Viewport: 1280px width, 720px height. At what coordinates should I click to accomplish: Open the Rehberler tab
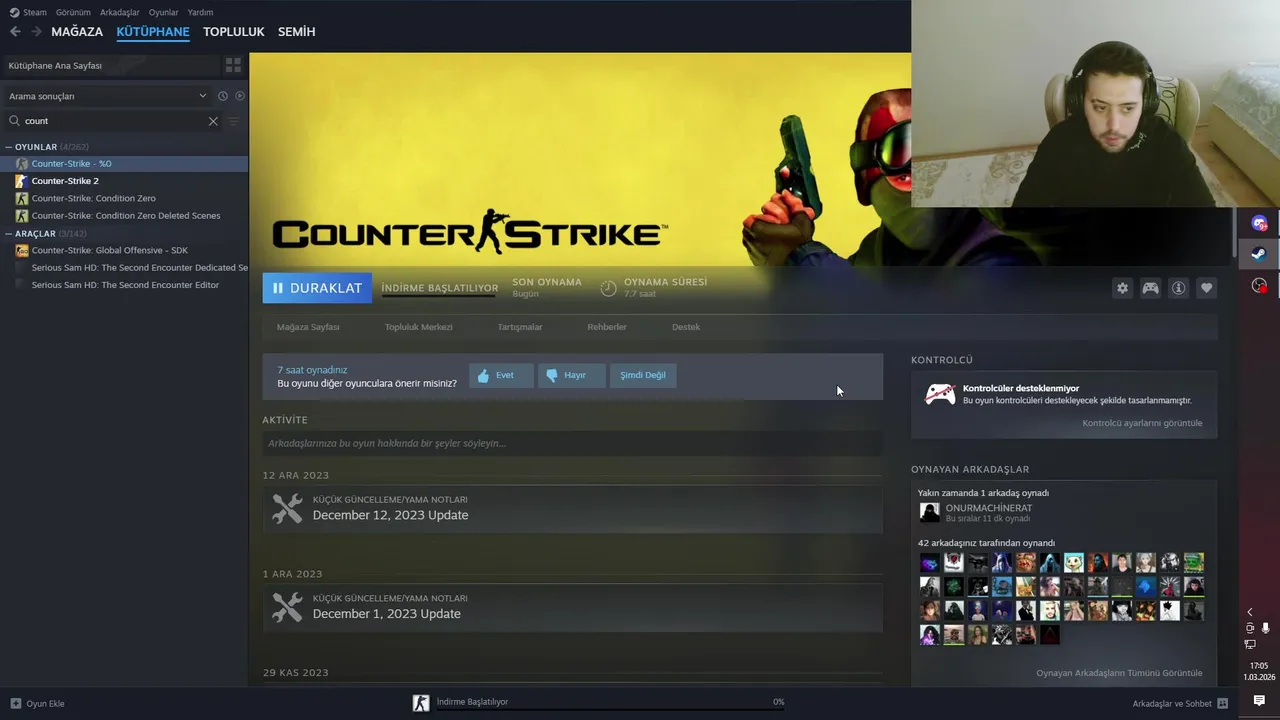(x=607, y=327)
